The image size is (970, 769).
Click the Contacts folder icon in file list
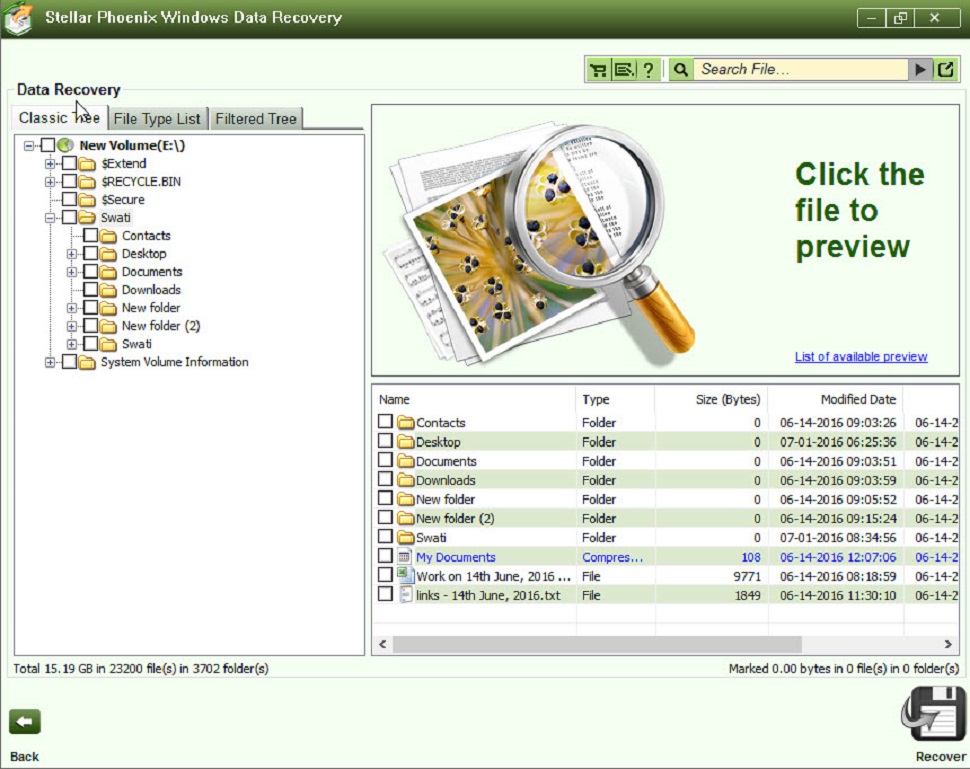click(406, 423)
